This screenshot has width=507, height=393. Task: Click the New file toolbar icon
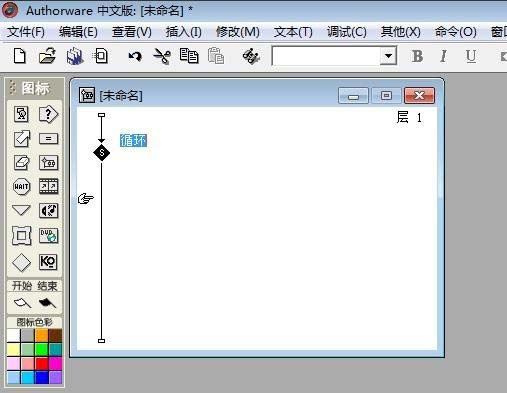(x=20, y=56)
